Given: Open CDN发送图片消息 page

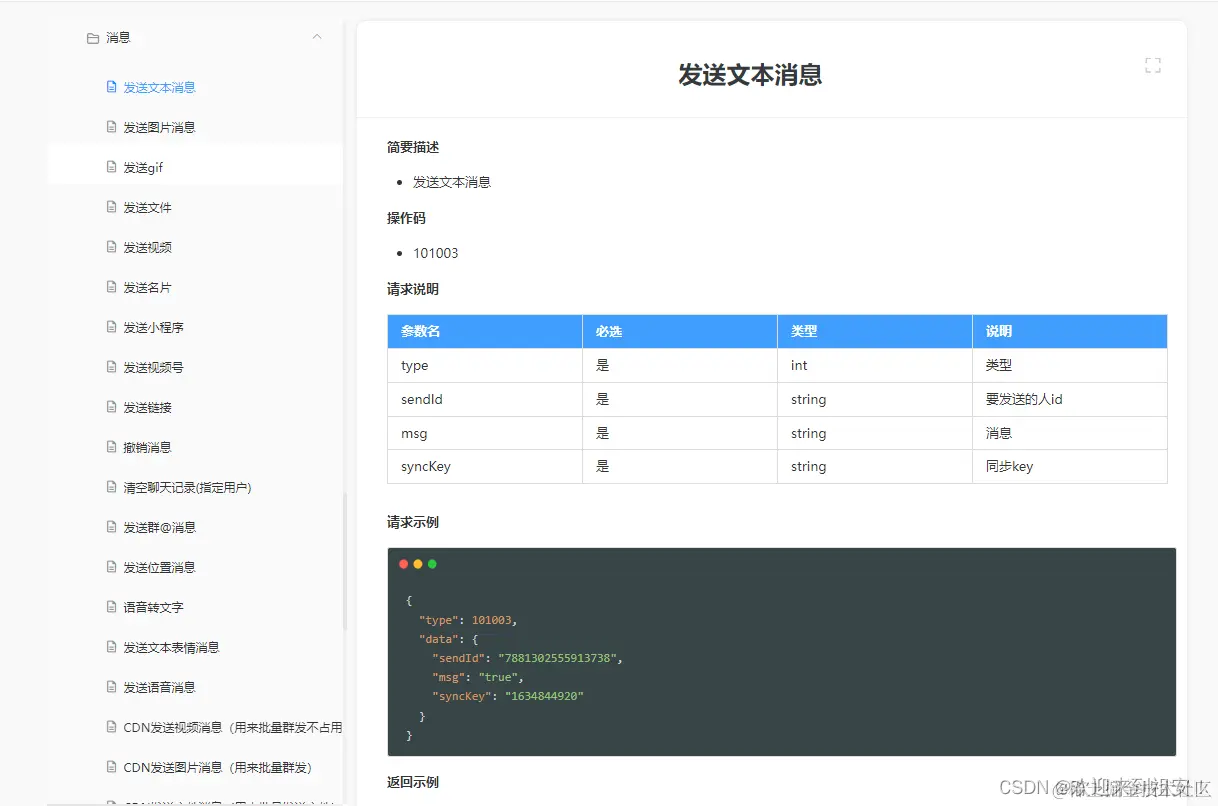Looking at the screenshot, I should [x=218, y=767].
